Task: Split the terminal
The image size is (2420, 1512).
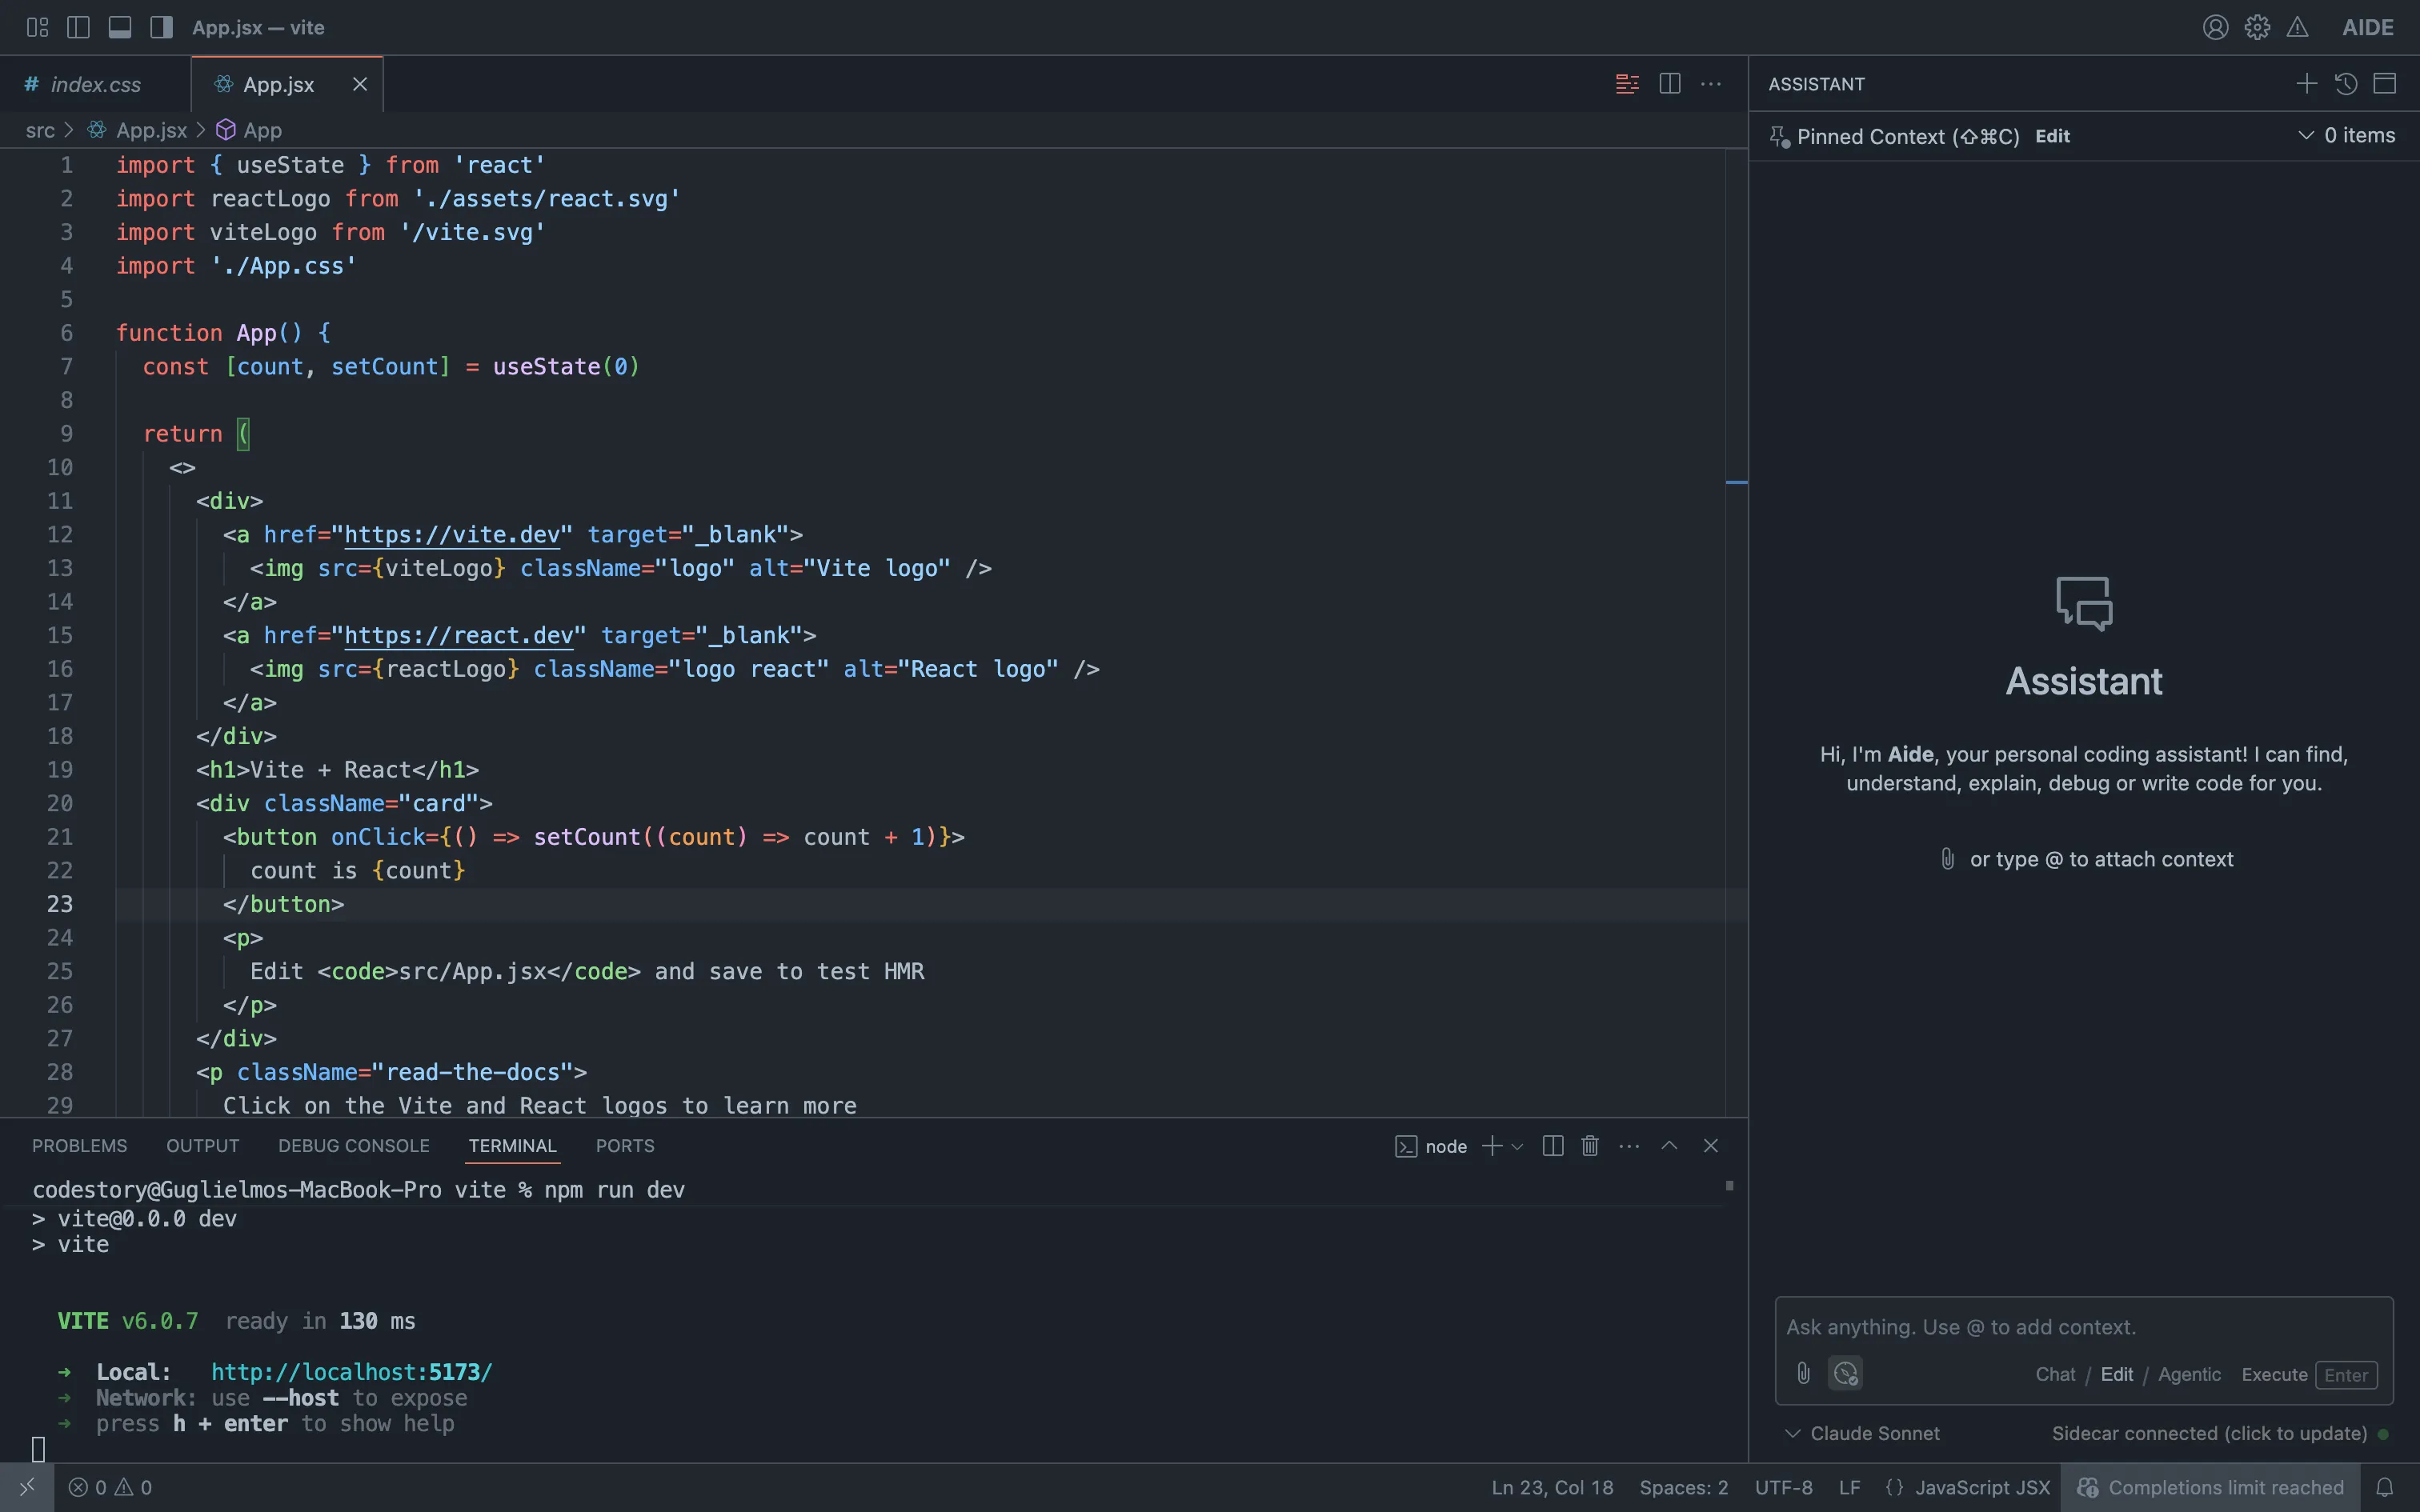Action: click(x=1553, y=1146)
